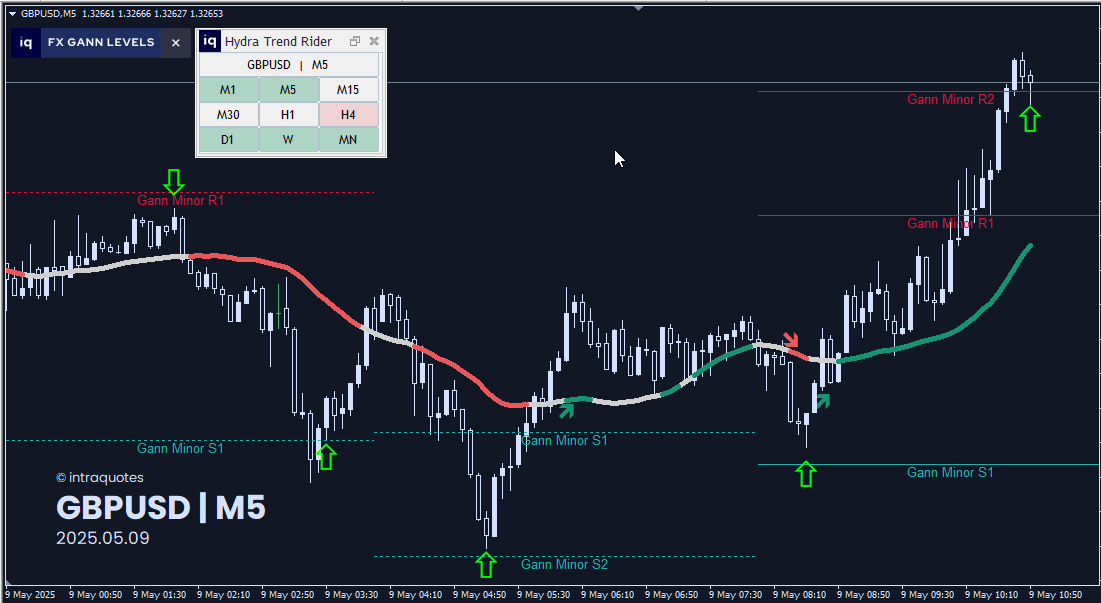Click the 9 May 04:50 time axis label
This screenshot has height=603, width=1101.
tap(480, 595)
